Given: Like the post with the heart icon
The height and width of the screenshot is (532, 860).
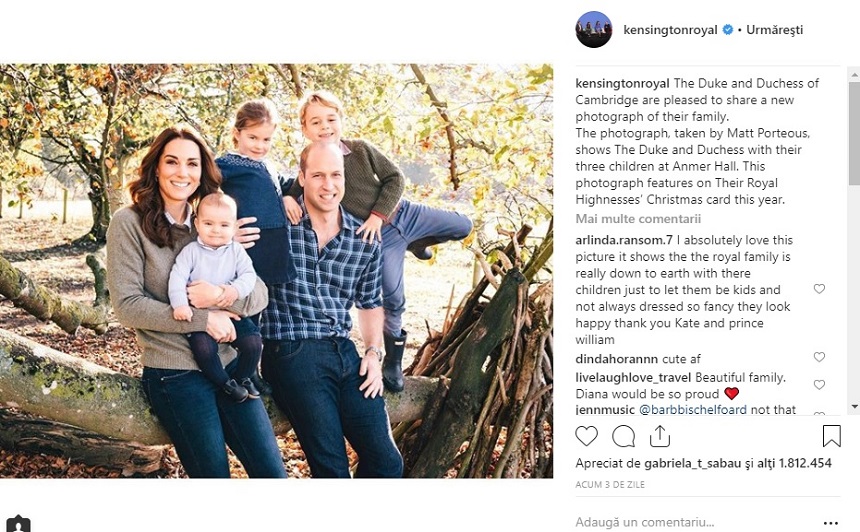Looking at the screenshot, I should coord(587,436).
